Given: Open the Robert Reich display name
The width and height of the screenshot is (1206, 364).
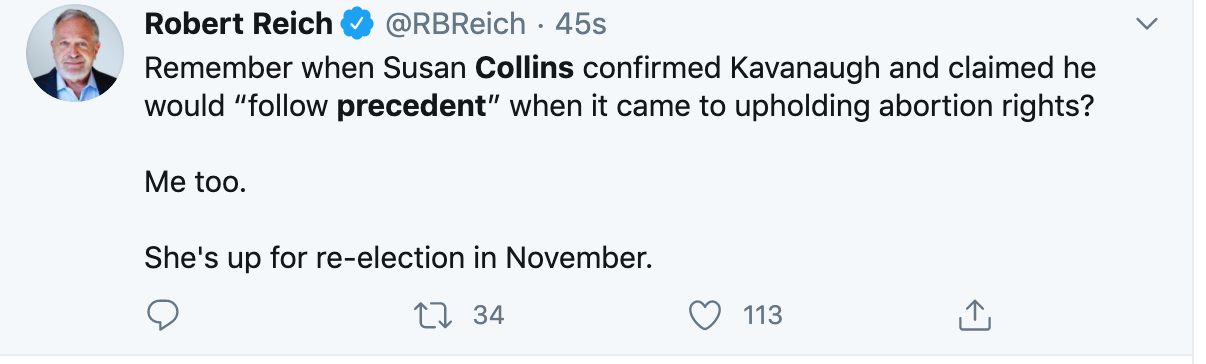Looking at the screenshot, I should point(238,23).
